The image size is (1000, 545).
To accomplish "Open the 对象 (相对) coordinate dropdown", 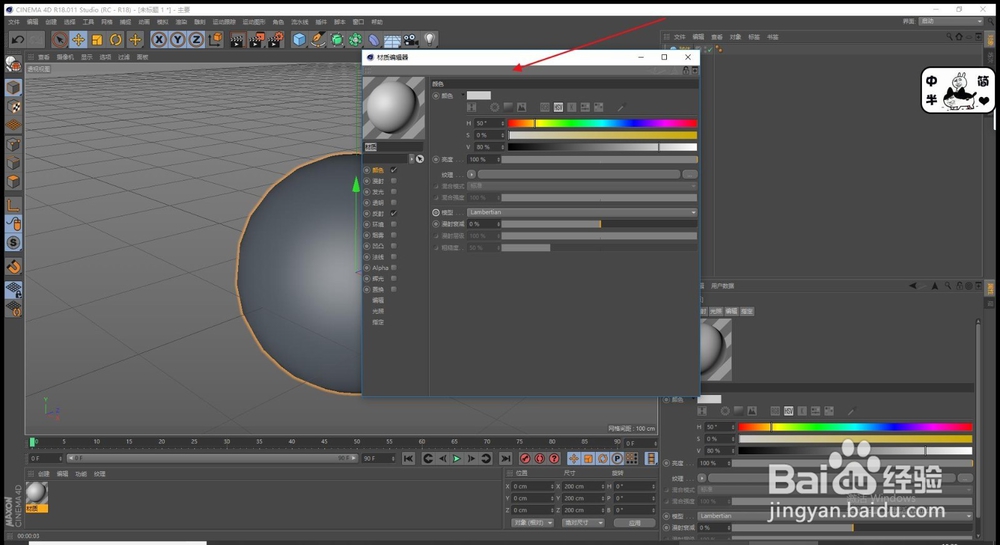I will pyautogui.click(x=533, y=523).
